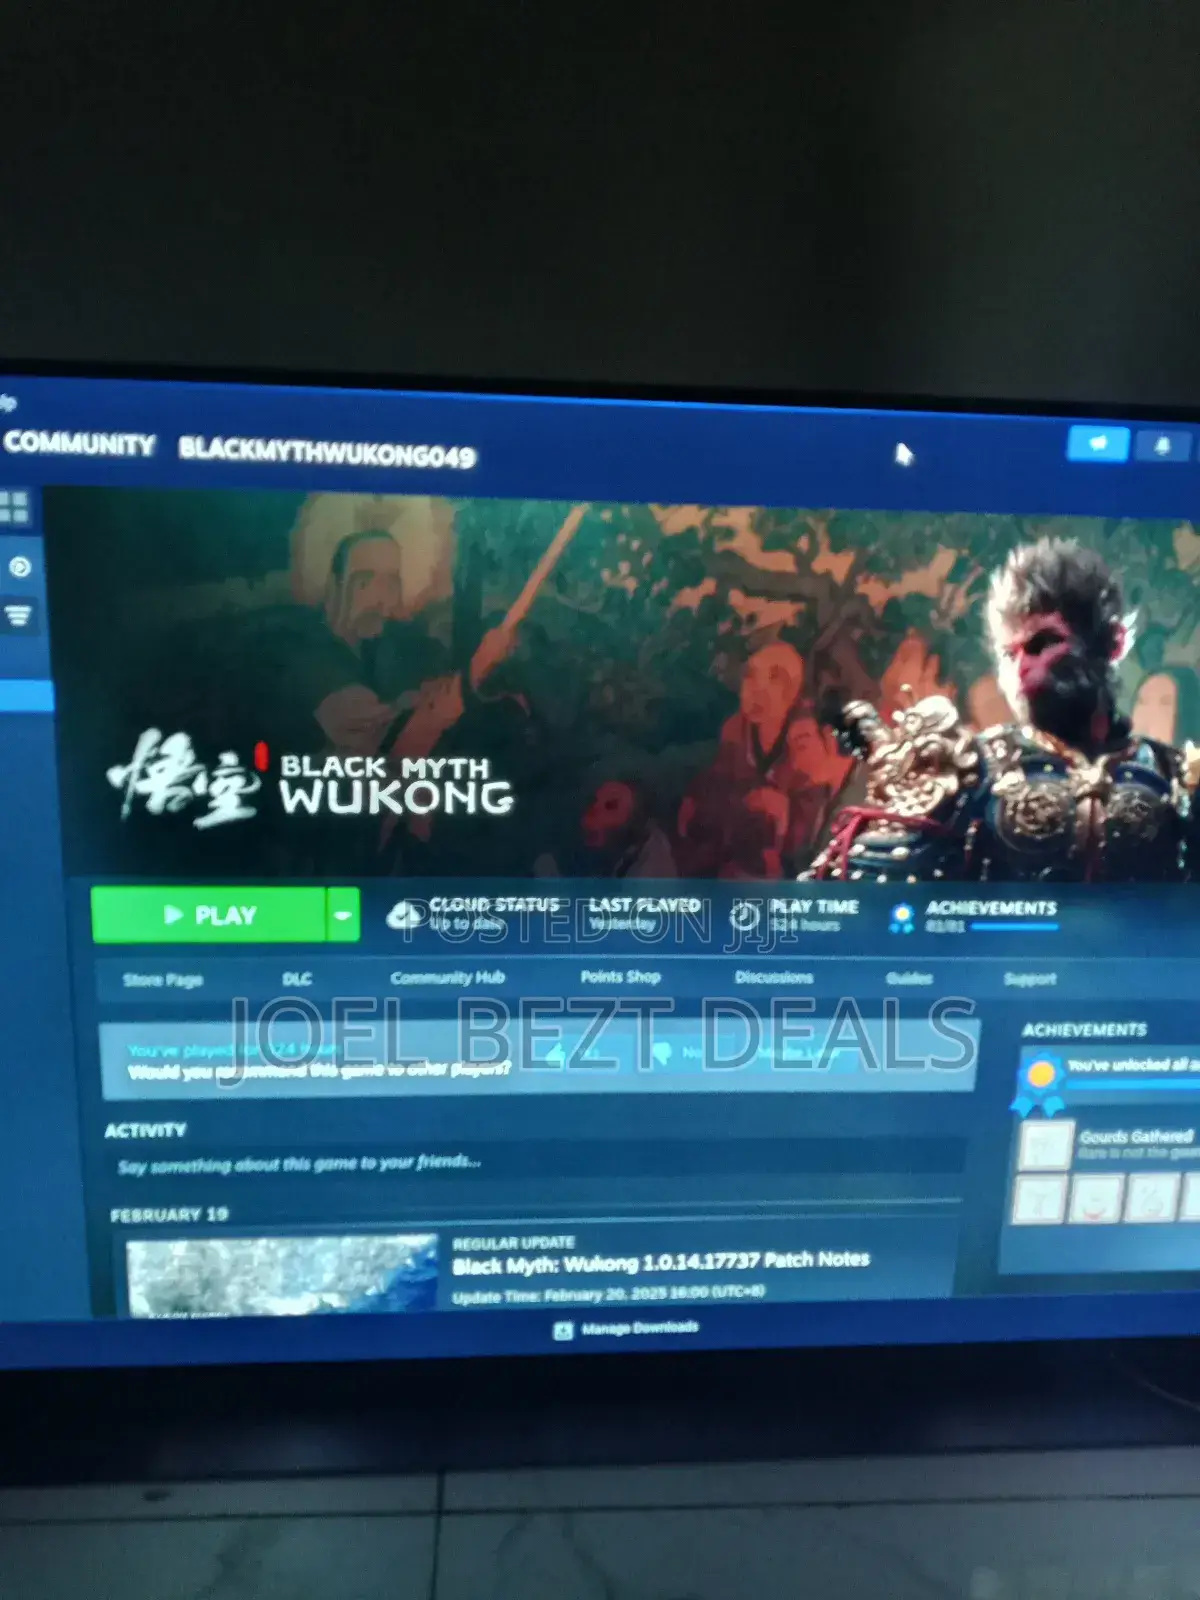Click the LAST PLAYED Yesterday stat
This screenshot has width=1200, height=1600.
[644, 914]
